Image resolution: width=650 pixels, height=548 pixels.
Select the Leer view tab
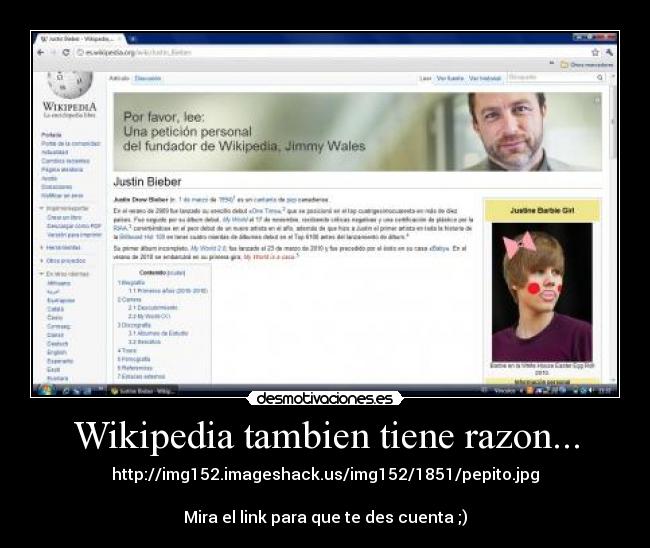pos(425,78)
